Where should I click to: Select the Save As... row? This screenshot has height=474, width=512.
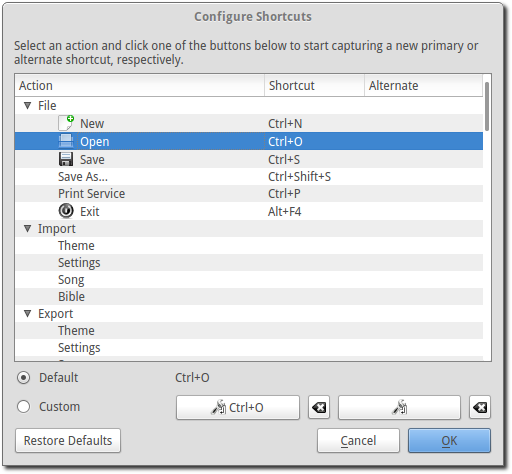pos(249,176)
